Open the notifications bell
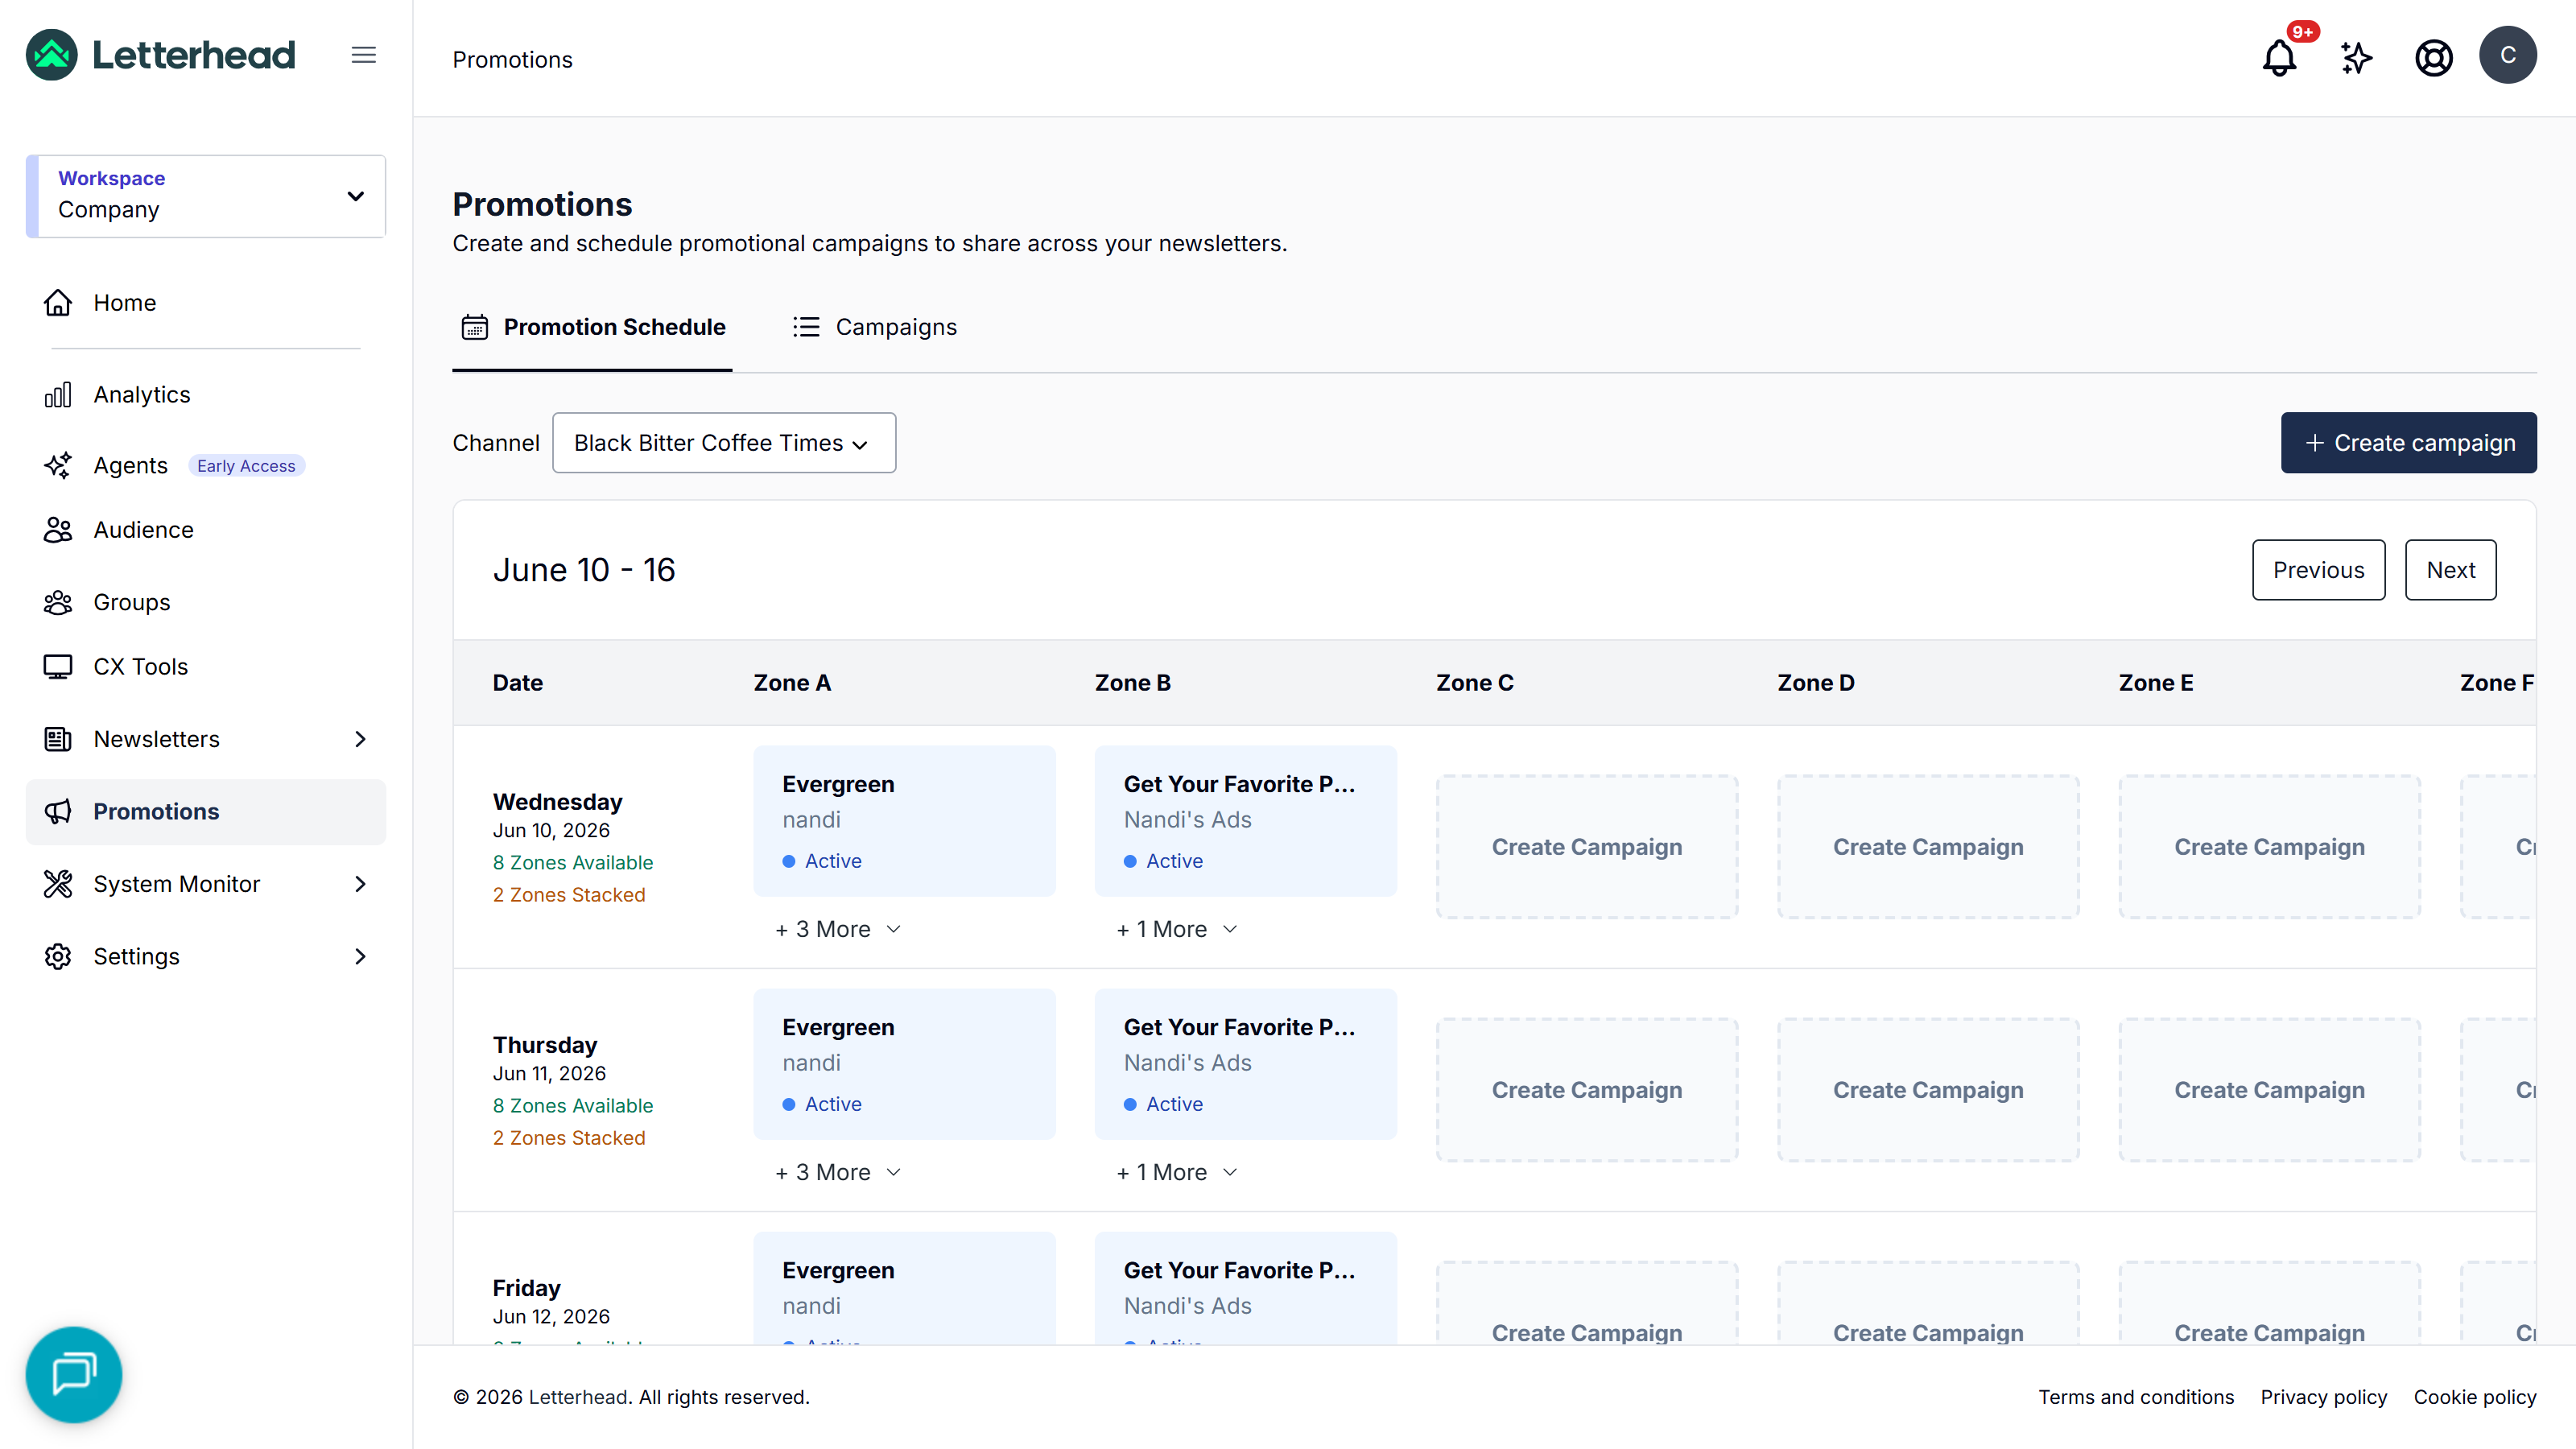 [x=2280, y=57]
